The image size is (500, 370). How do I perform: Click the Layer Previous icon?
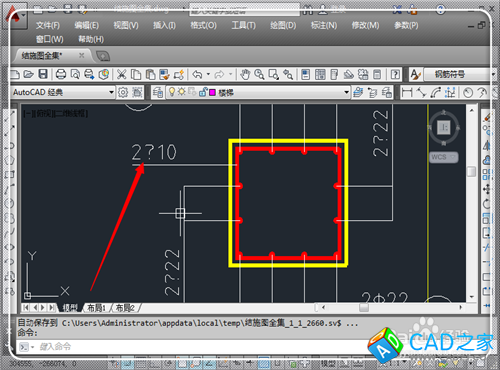(x=372, y=92)
